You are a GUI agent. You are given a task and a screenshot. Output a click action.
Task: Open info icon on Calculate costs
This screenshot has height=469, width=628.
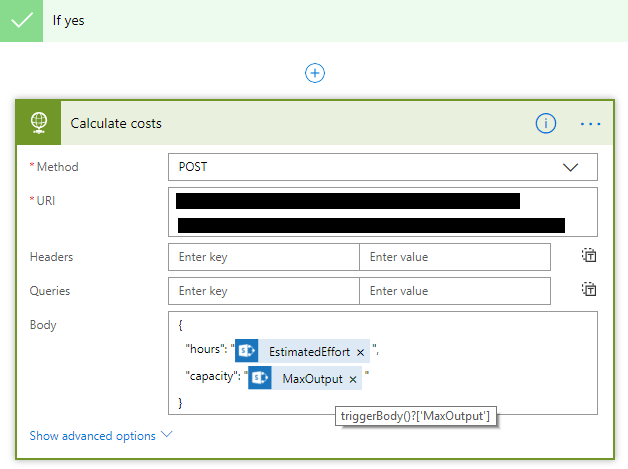[545, 123]
